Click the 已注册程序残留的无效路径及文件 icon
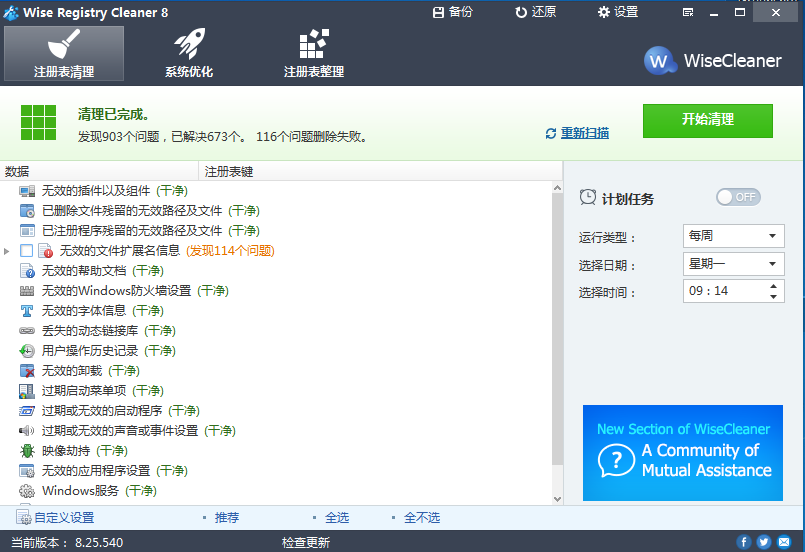805x552 pixels. tap(27, 231)
